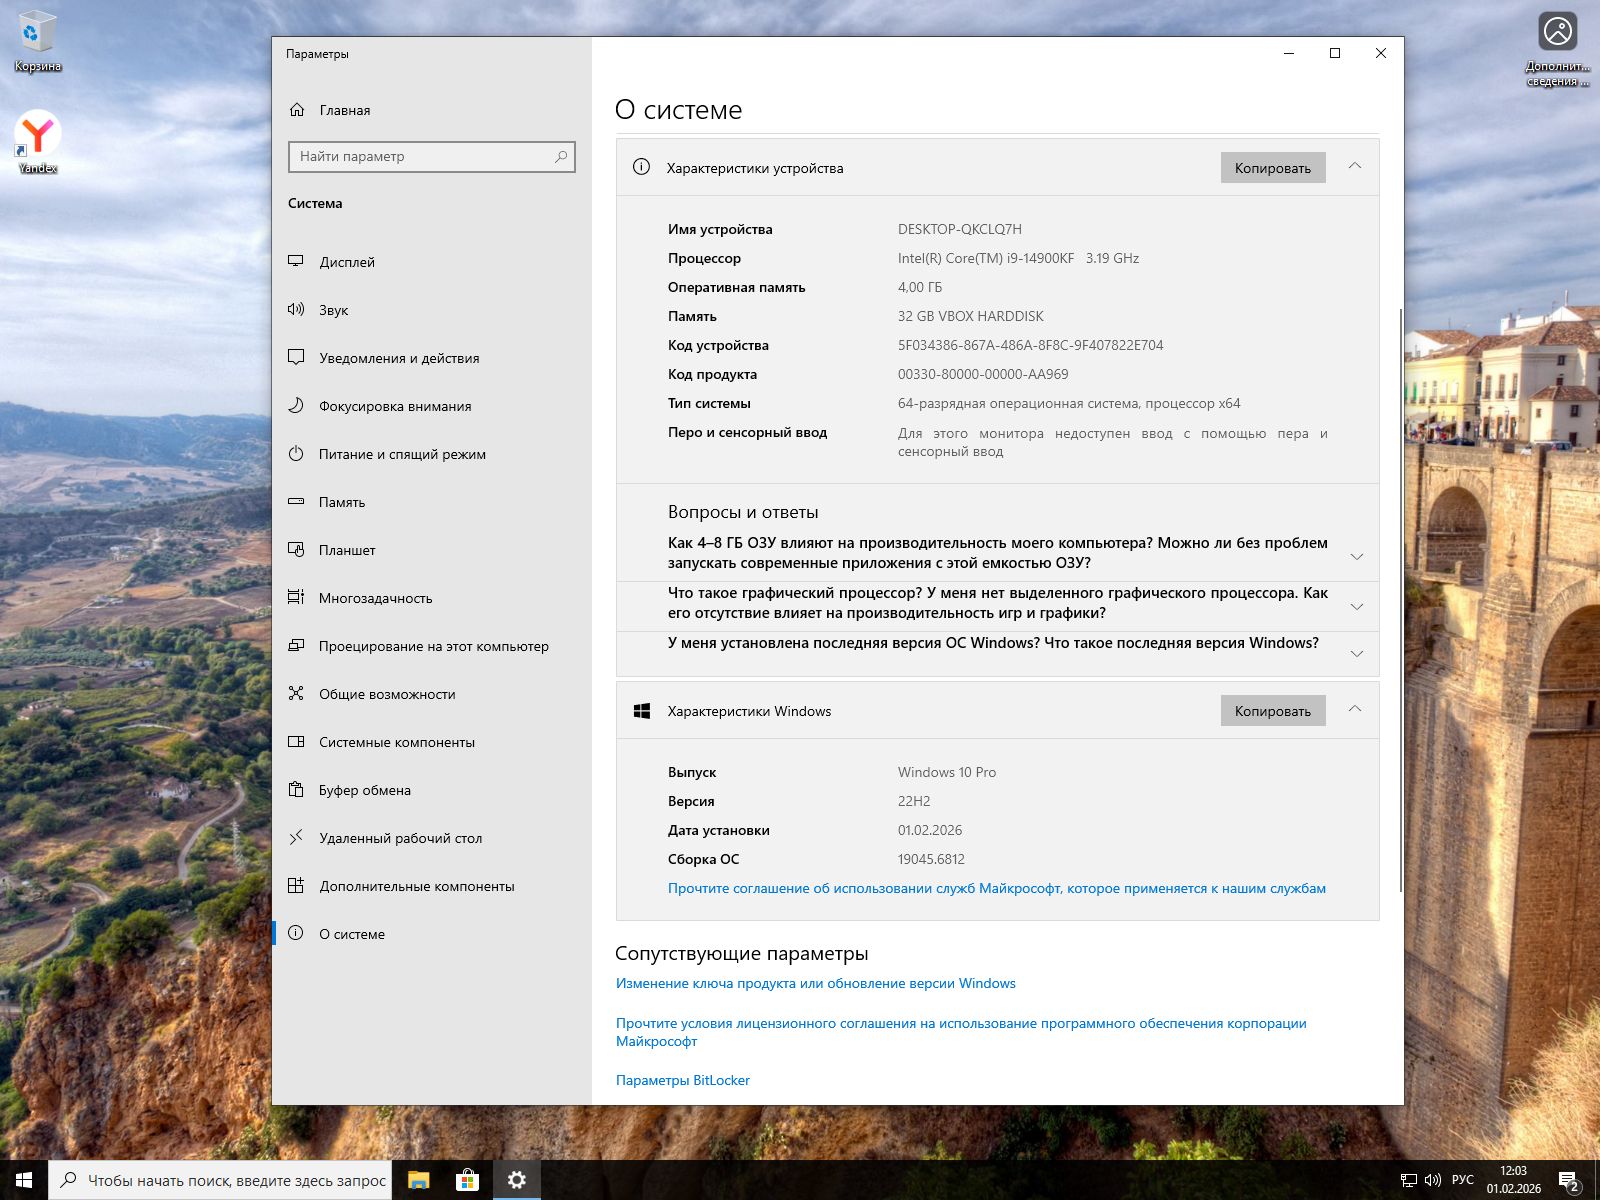Open the Multitasking icon in sidebar
The height and width of the screenshot is (1200, 1600).
296,597
